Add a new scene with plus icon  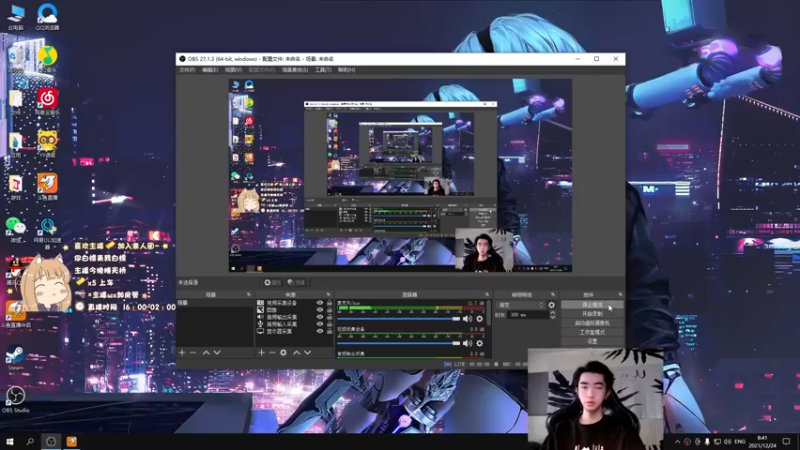(182, 353)
